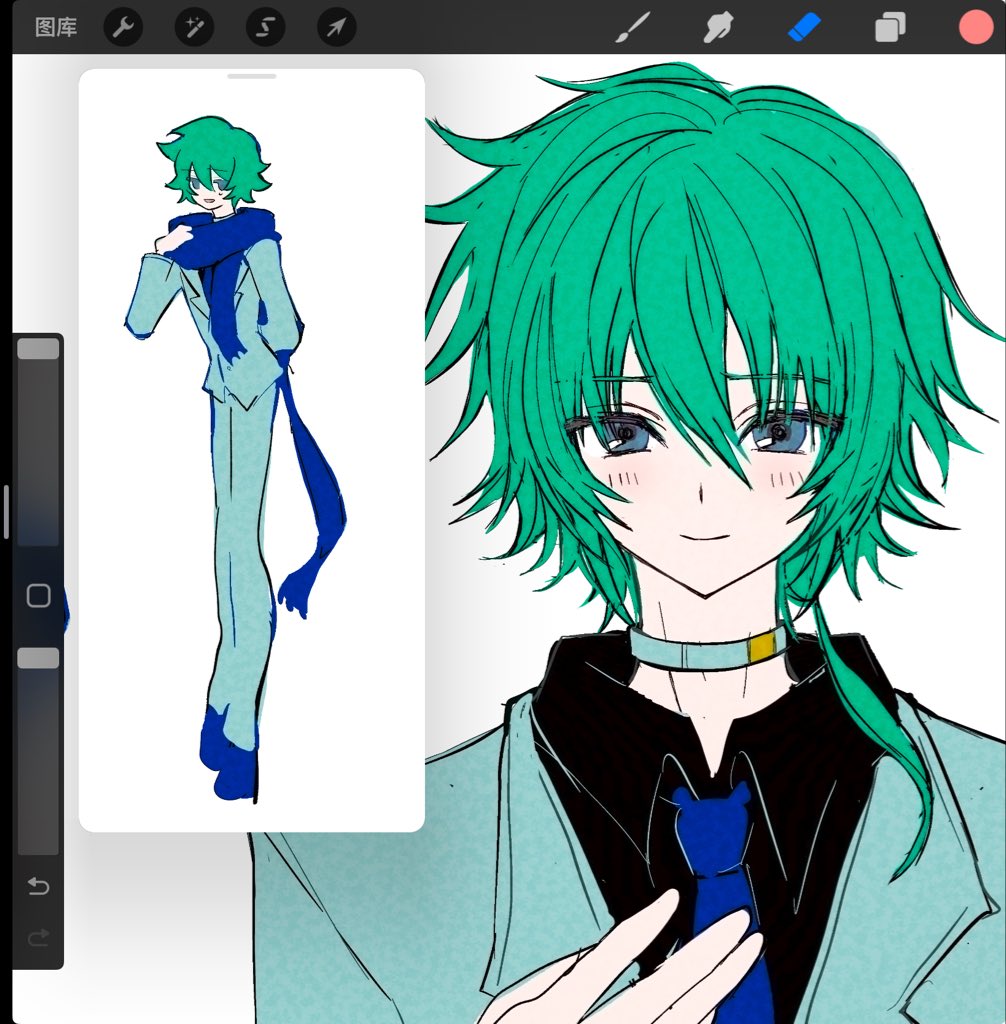Open the 图库 gallery

[x=56, y=27]
